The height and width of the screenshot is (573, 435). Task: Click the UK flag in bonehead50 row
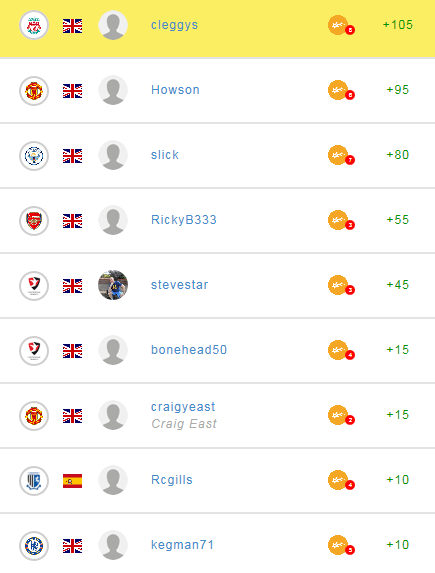tap(72, 350)
